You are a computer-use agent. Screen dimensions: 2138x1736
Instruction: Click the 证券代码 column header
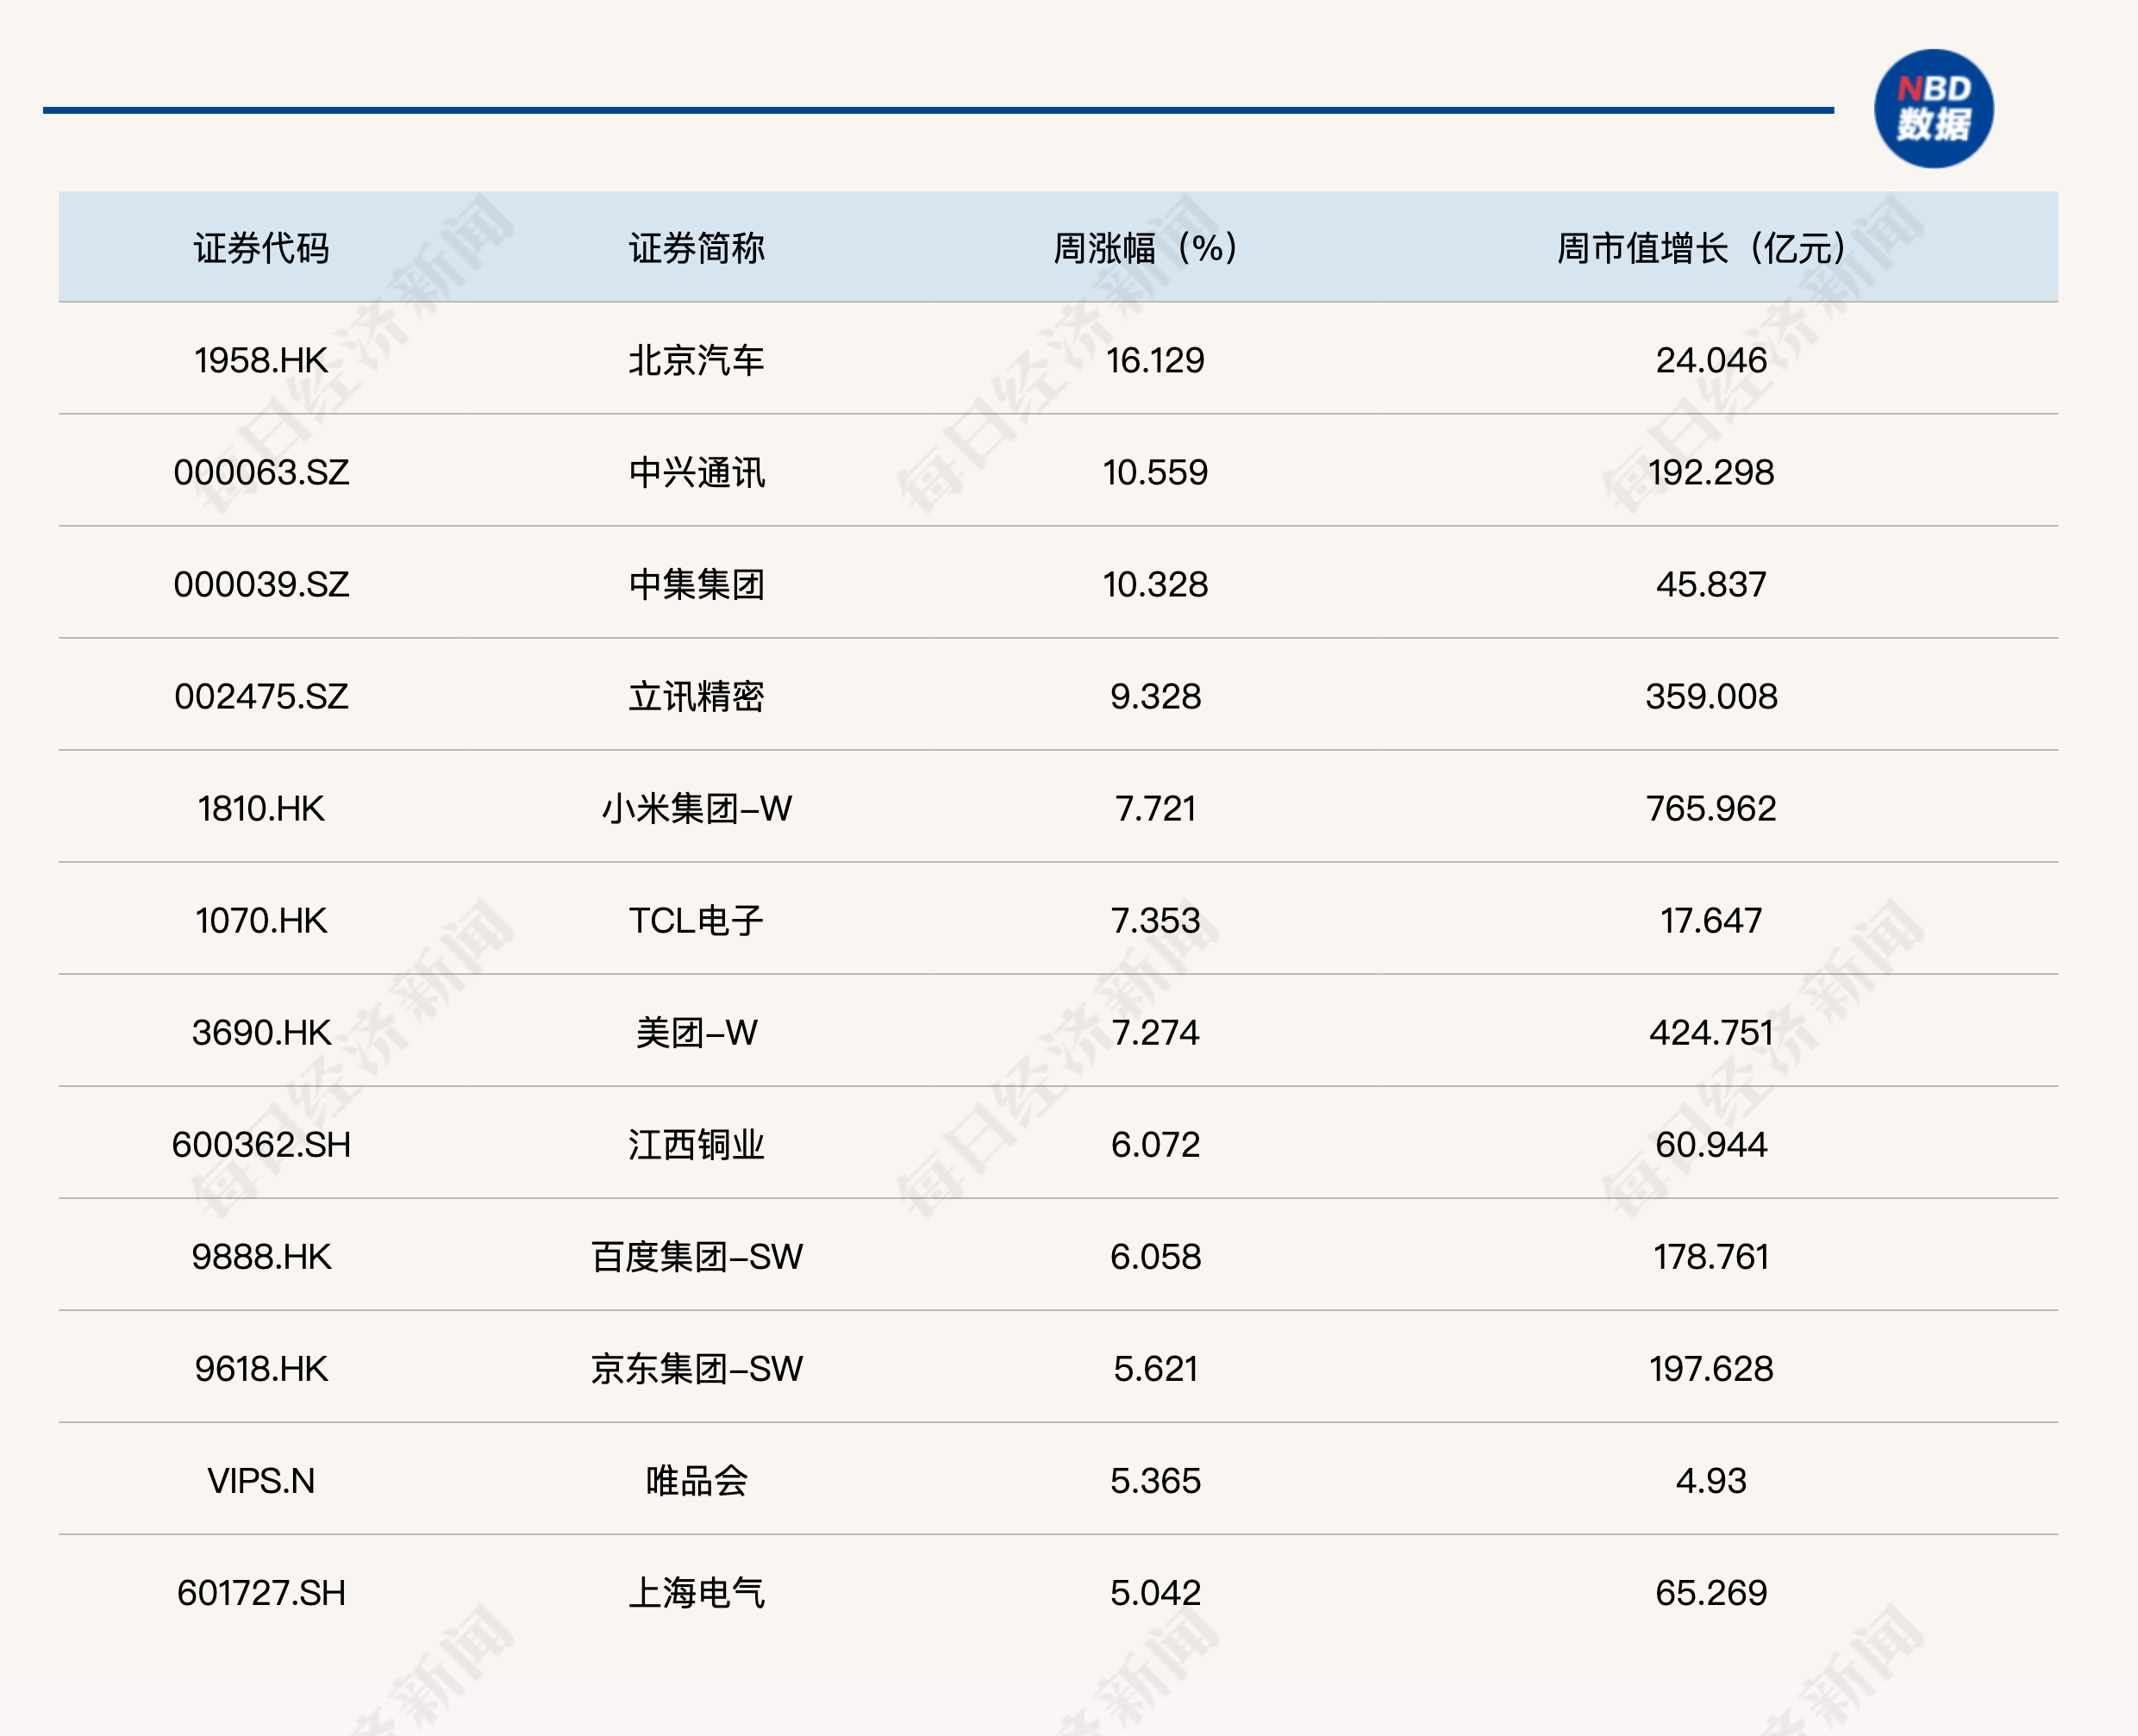[x=261, y=248]
